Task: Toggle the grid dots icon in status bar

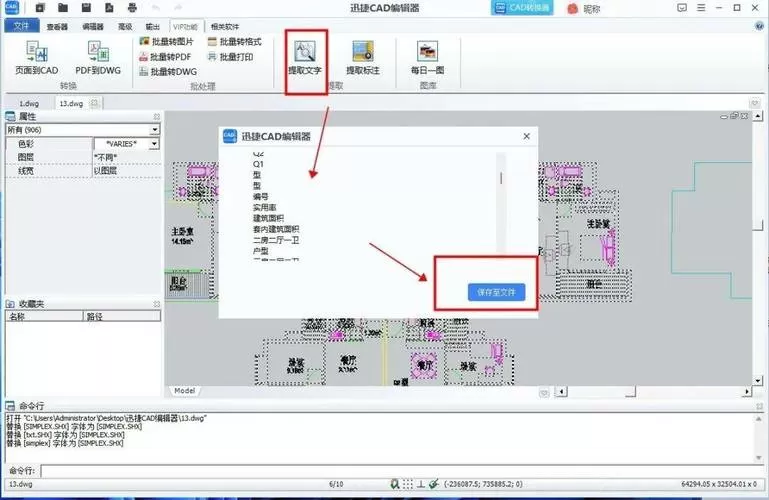Action: [x=408, y=484]
